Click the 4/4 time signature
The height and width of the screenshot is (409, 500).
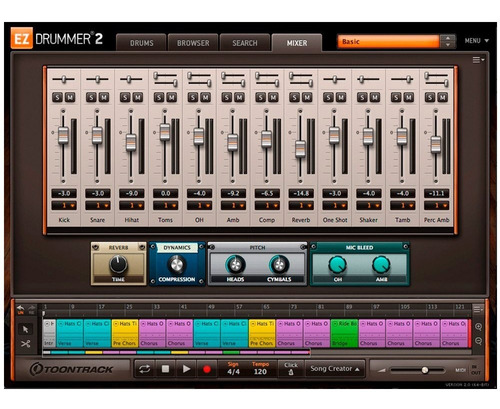[x=233, y=372]
